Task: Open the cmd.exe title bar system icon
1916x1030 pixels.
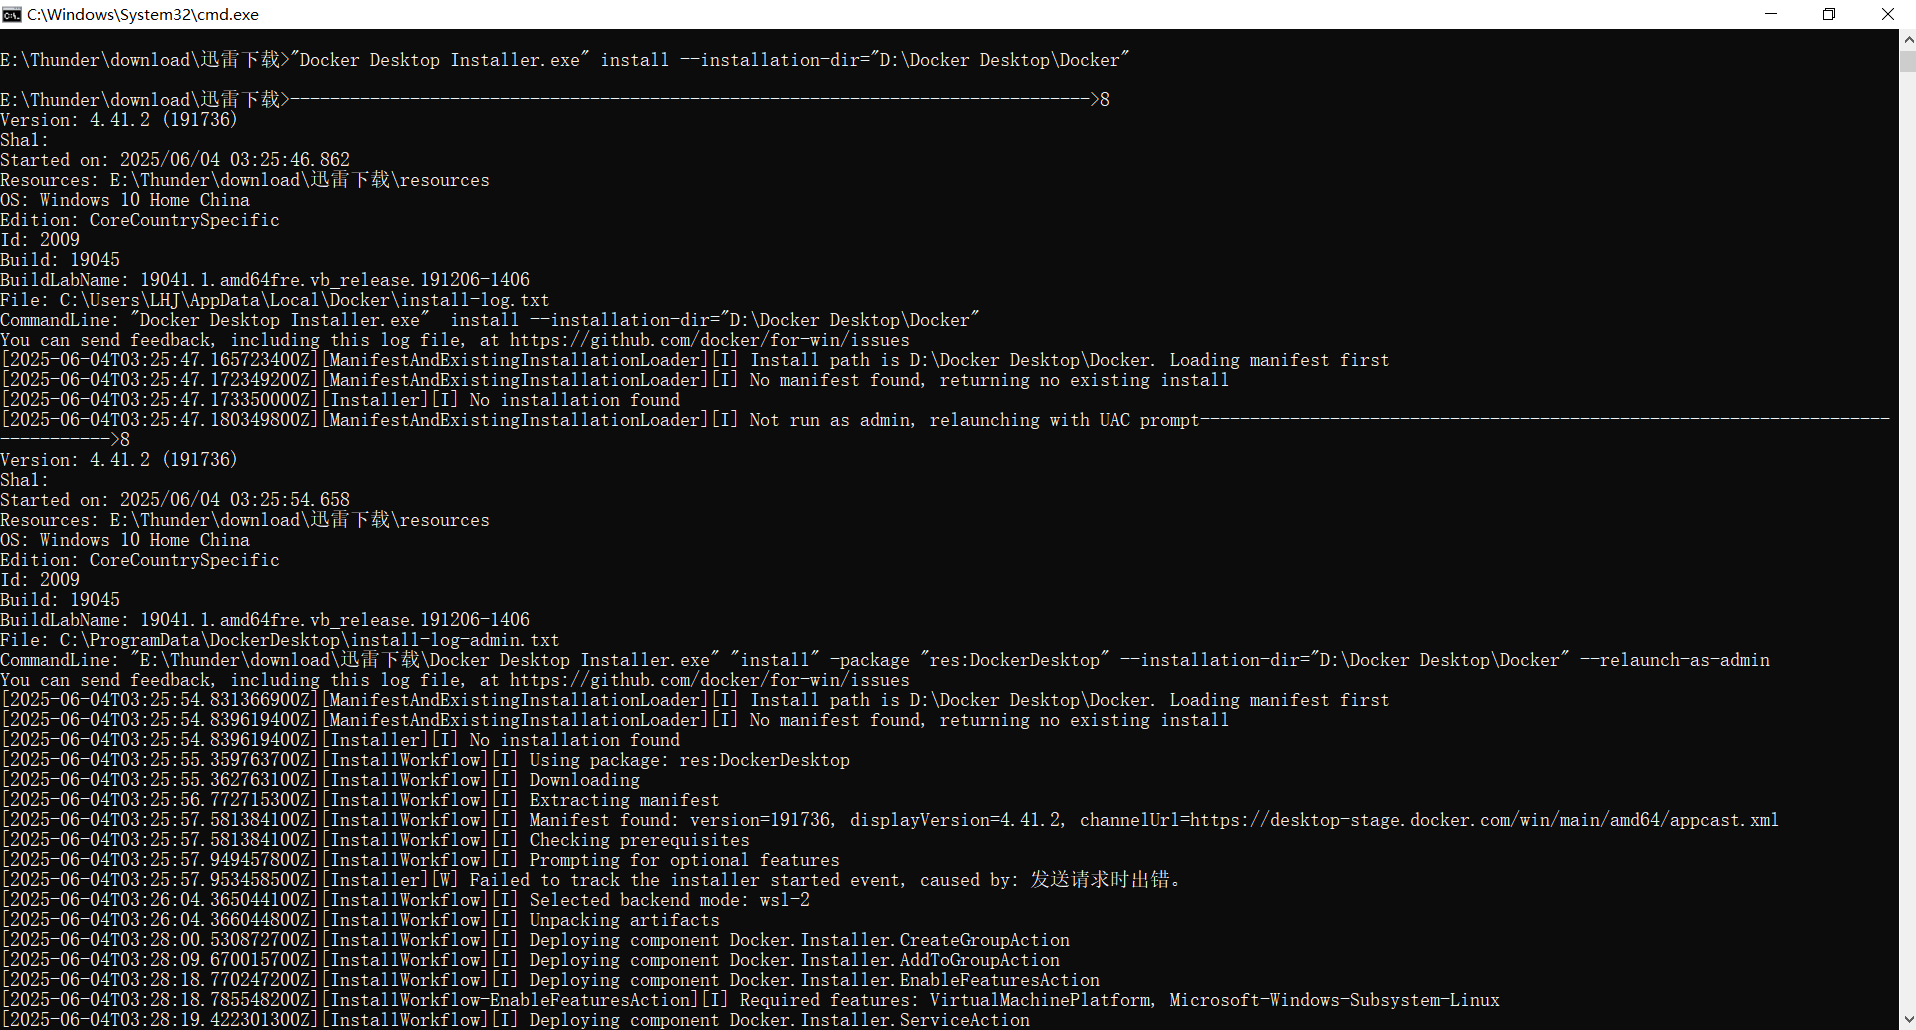Action: click(12, 14)
